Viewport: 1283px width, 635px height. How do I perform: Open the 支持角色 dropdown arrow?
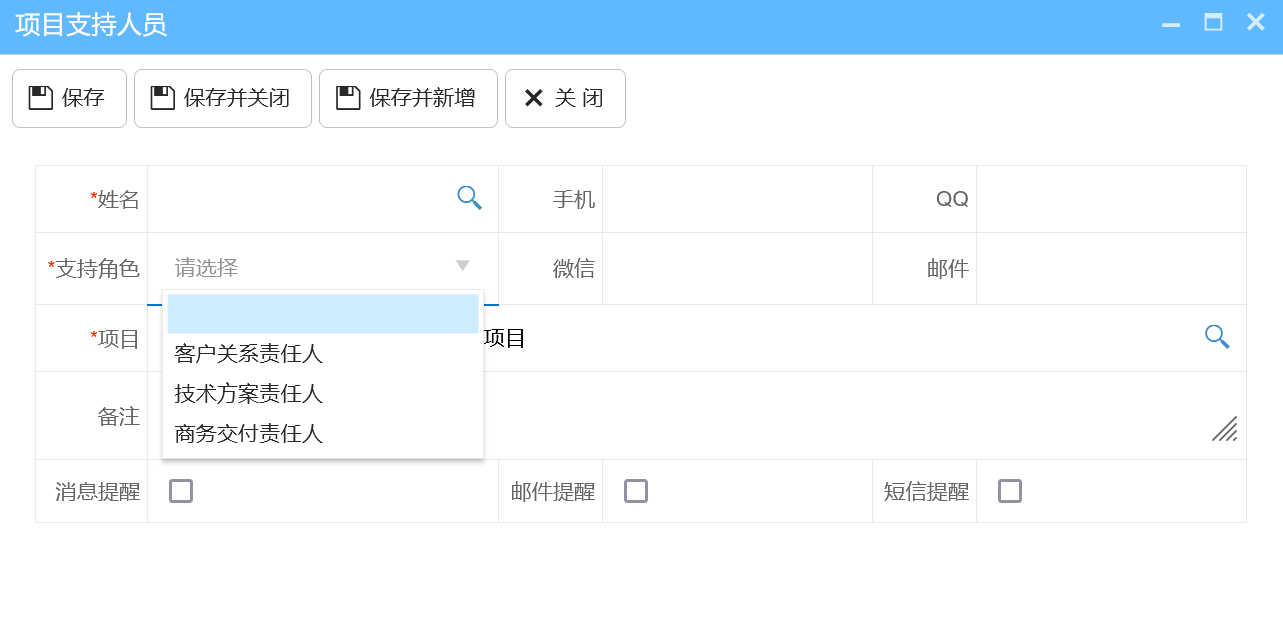(x=462, y=266)
